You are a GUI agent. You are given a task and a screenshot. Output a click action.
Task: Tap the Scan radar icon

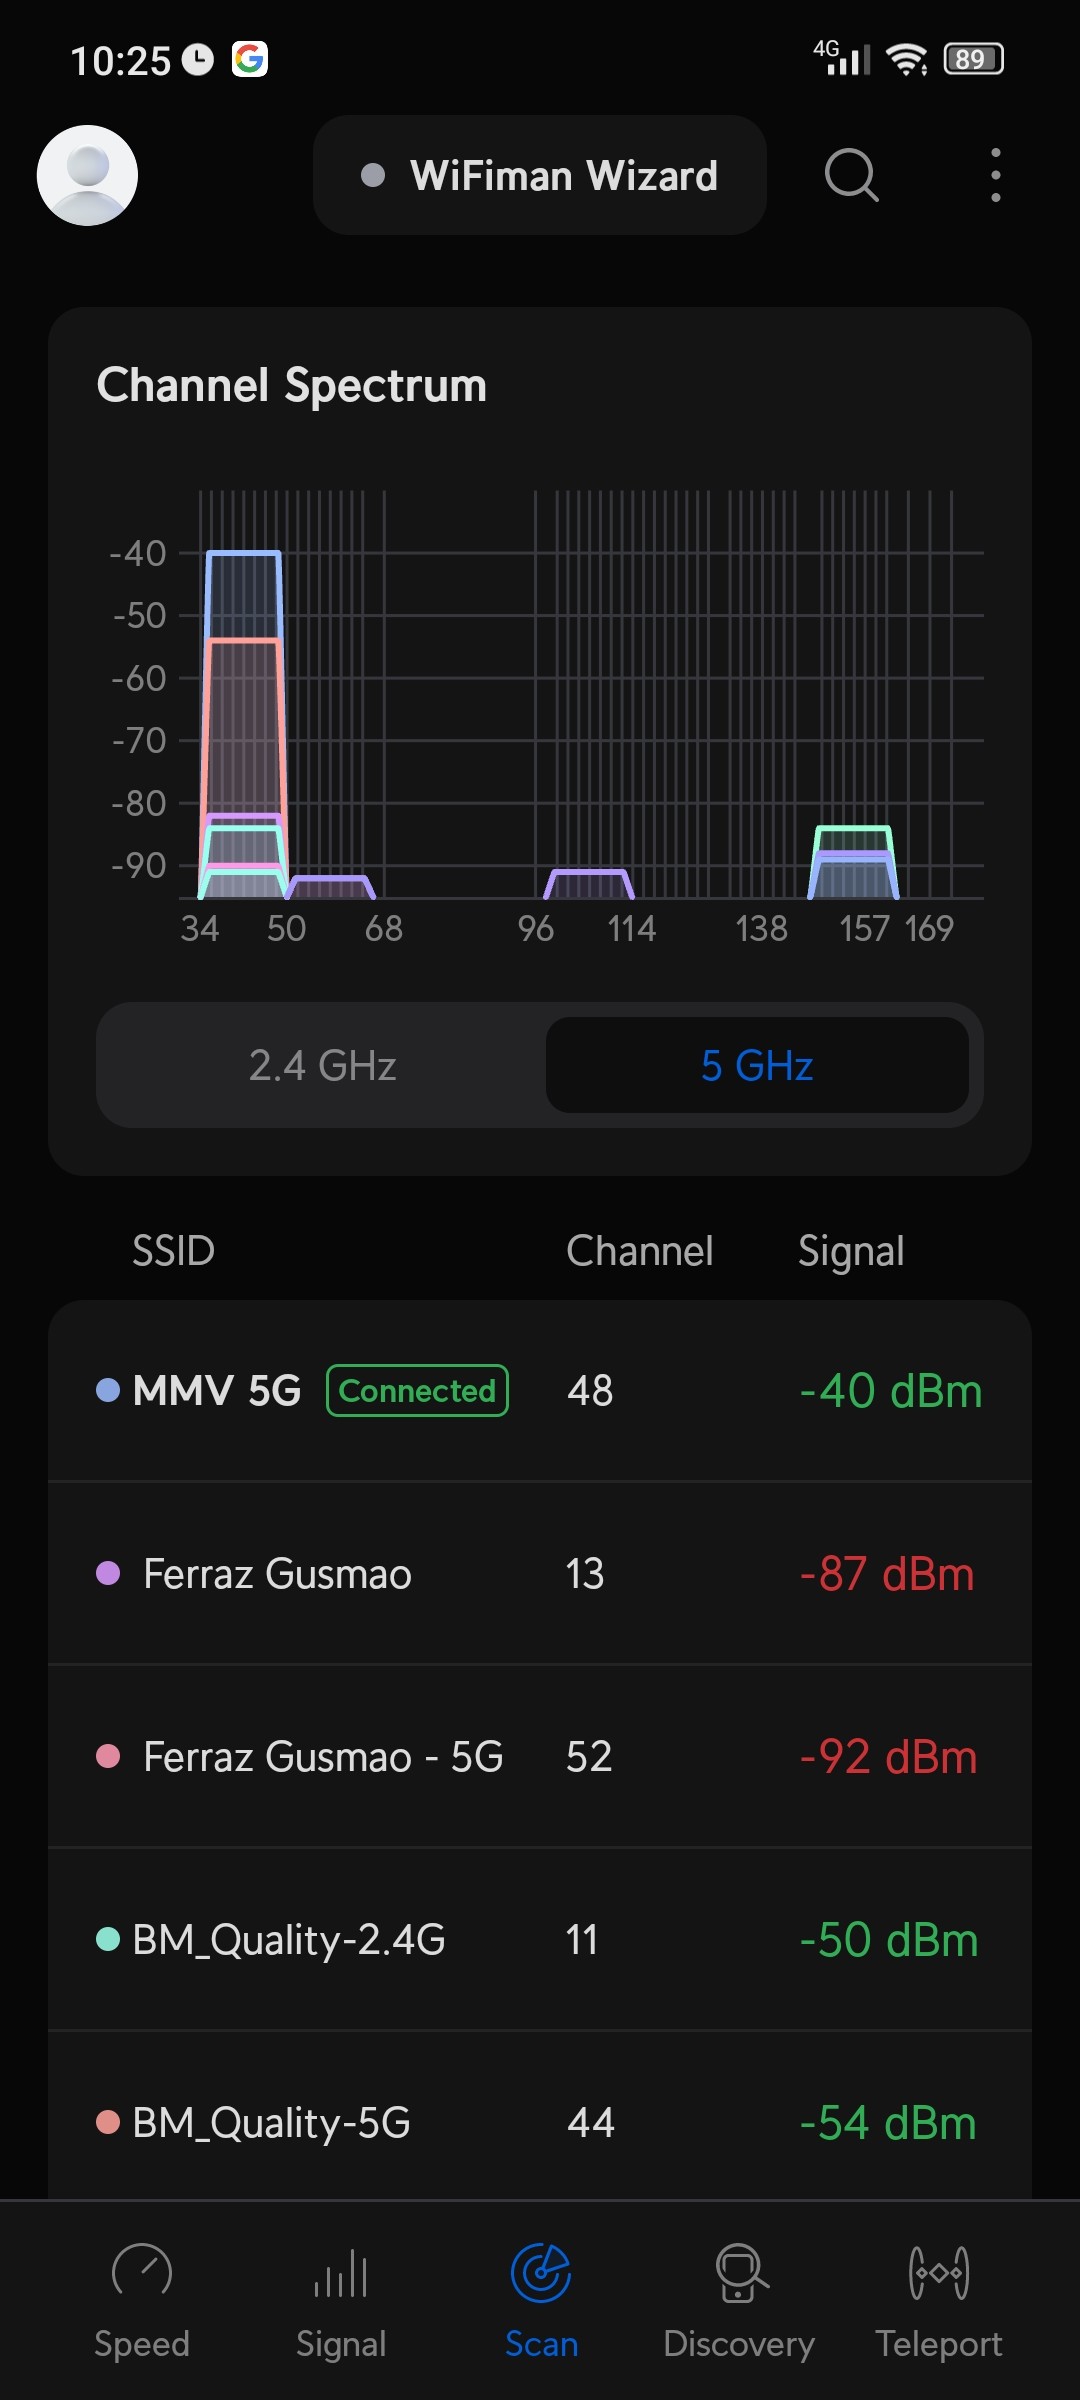point(541,2273)
